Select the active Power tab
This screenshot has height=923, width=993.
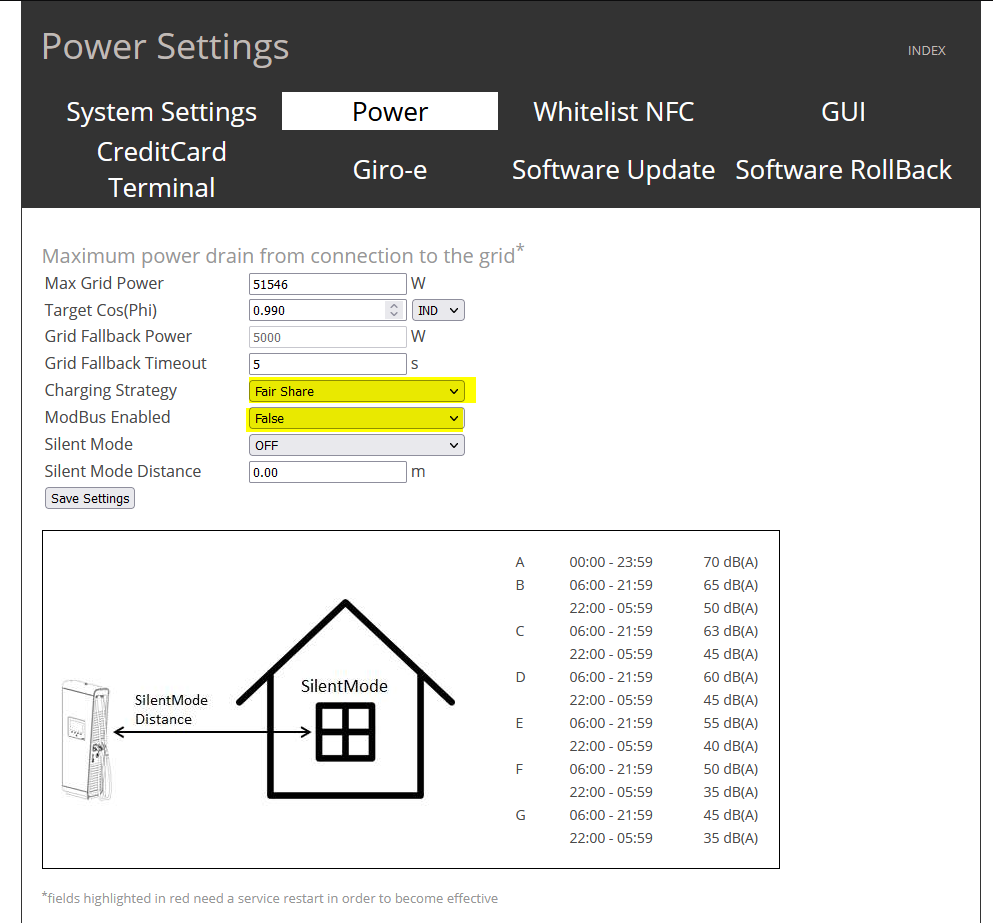pos(389,112)
